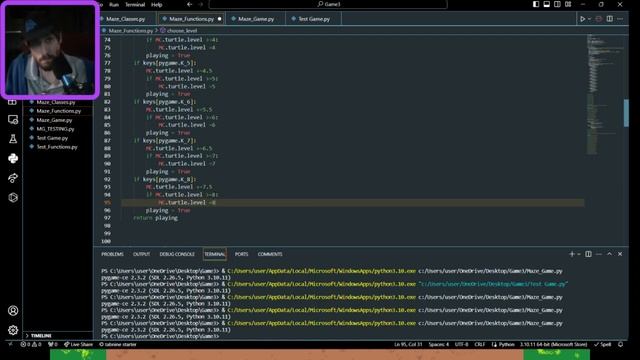Switch to Maze_Game.py editor tab
This screenshot has width=640, height=360.
(x=256, y=19)
